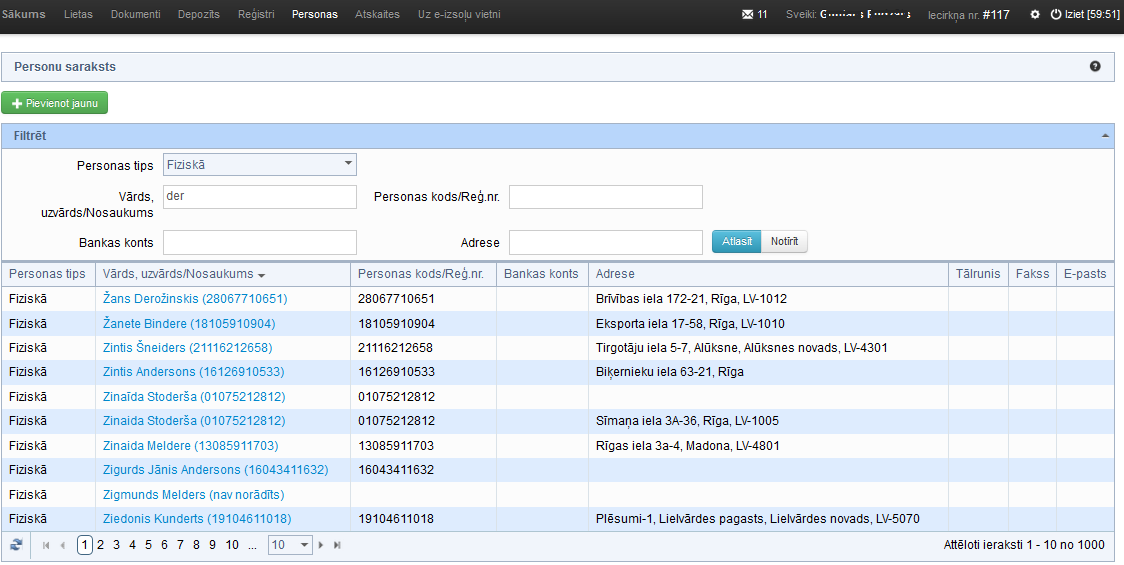Viewport: 1124px width, 565px height.
Task: Open the Reģistri menu item
Action: (256, 14)
